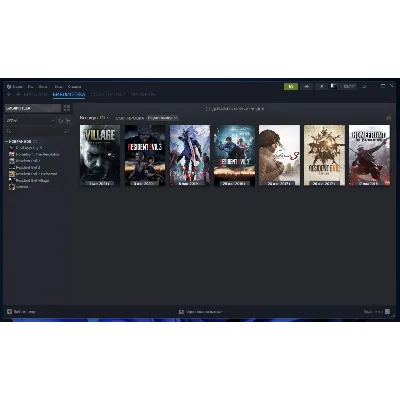
Task: Select Resident Evil 3 in the sidebar list
Action: pos(24,167)
